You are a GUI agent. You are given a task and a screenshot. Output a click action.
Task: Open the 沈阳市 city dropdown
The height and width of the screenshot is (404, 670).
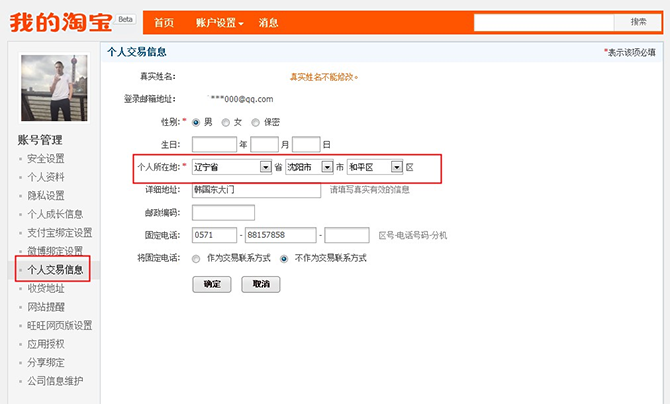click(309, 167)
